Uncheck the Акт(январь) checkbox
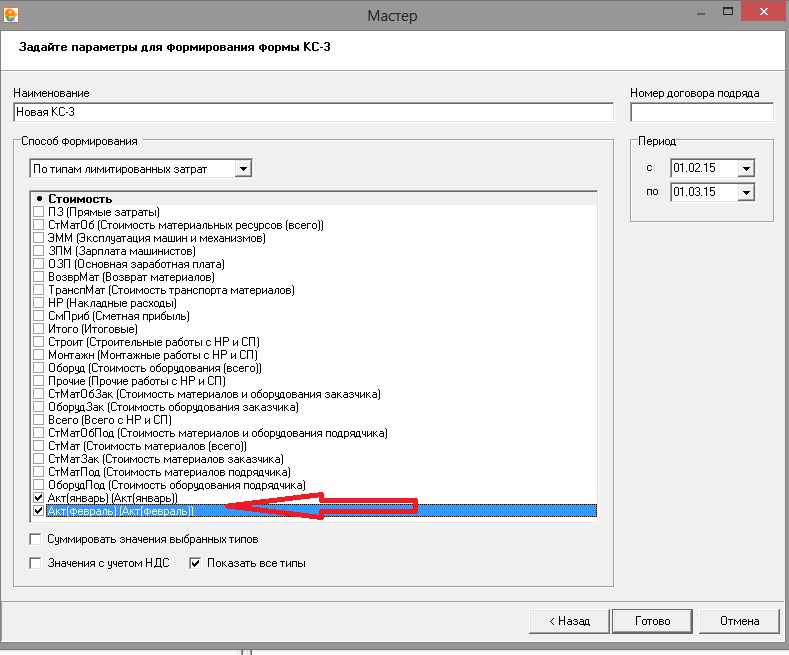 pyautogui.click(x=39, y=498)
